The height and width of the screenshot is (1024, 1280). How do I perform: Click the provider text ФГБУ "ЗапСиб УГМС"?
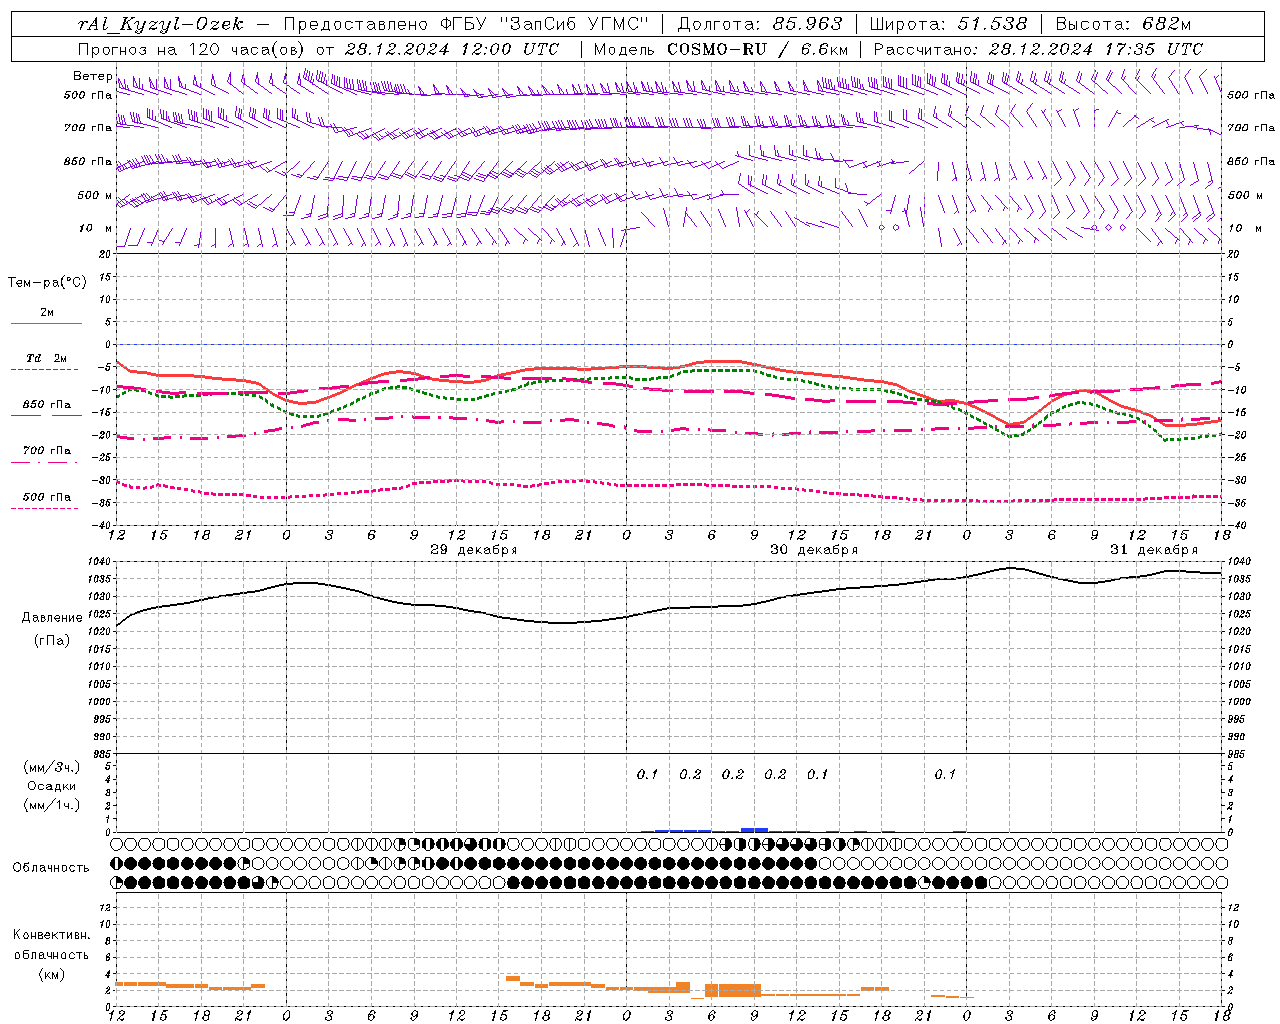pos(544,24)
